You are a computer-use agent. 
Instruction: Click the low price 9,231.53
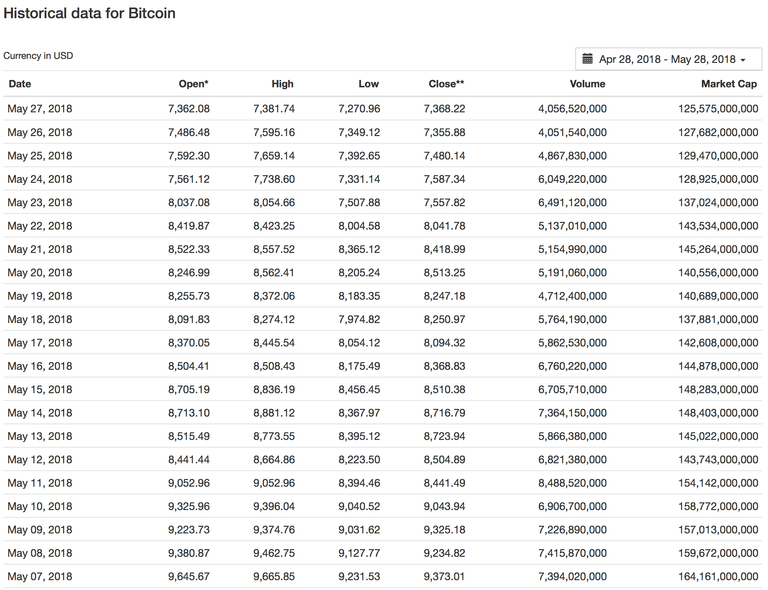[360, 577]
